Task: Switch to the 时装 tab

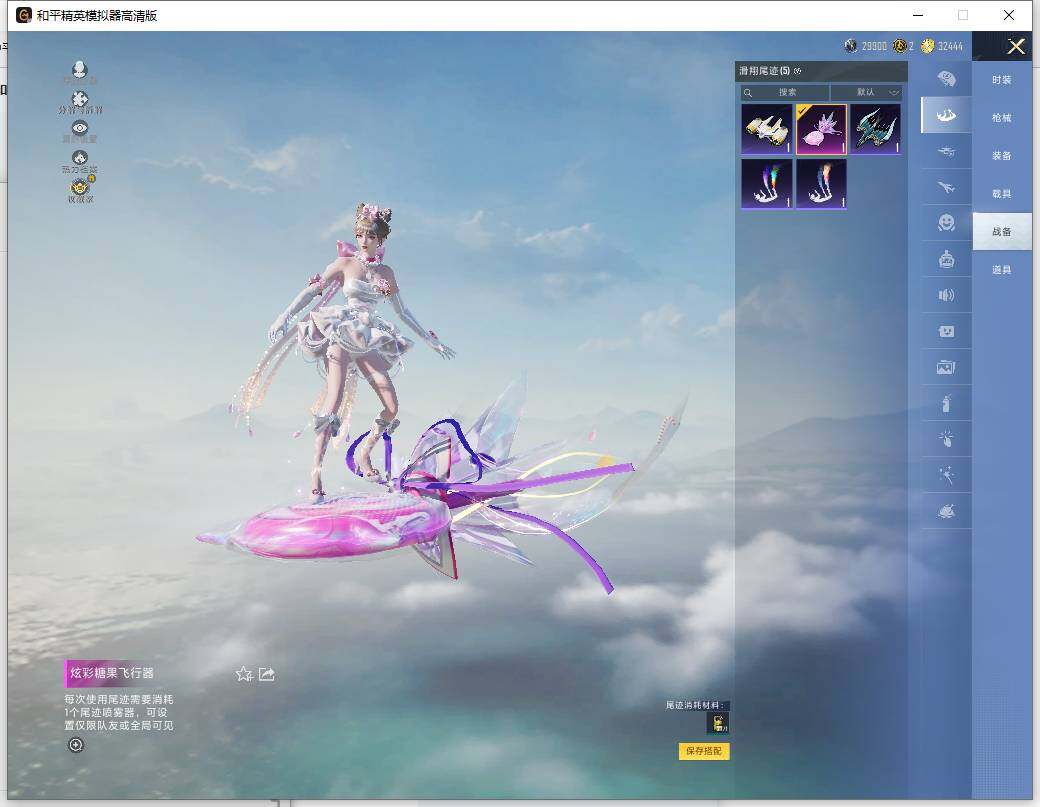Action: 1002,80
